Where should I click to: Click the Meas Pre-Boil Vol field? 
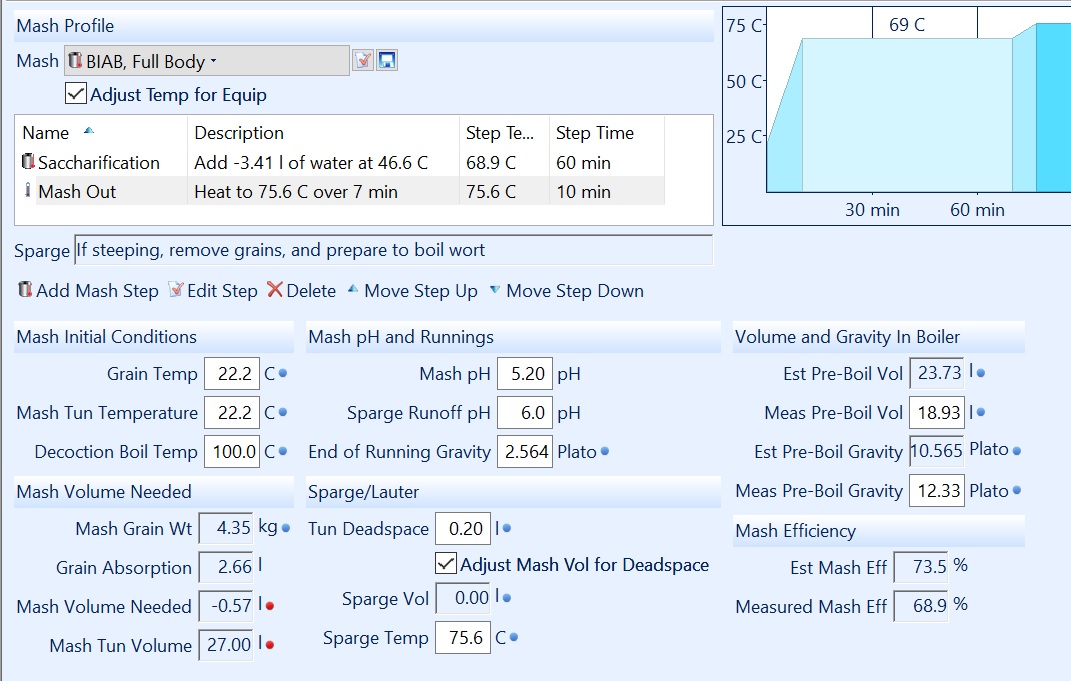(936, 412)
